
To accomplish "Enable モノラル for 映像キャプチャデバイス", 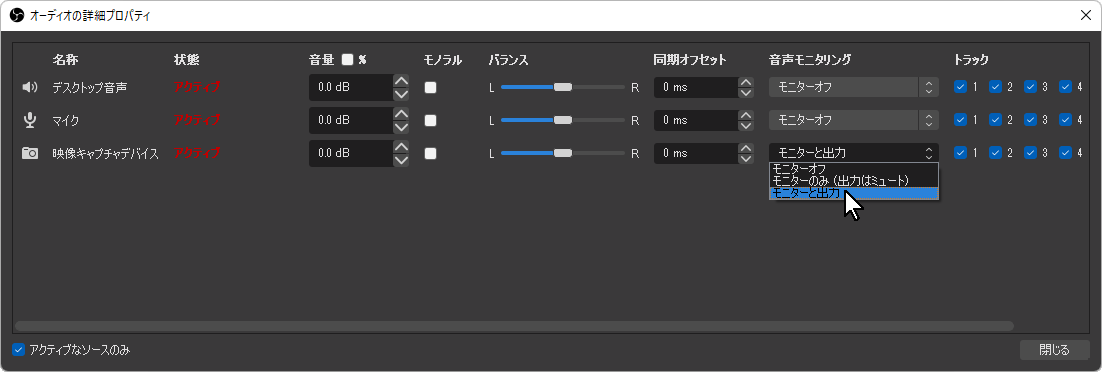I will pyautogui.click(x=430, y=153).
